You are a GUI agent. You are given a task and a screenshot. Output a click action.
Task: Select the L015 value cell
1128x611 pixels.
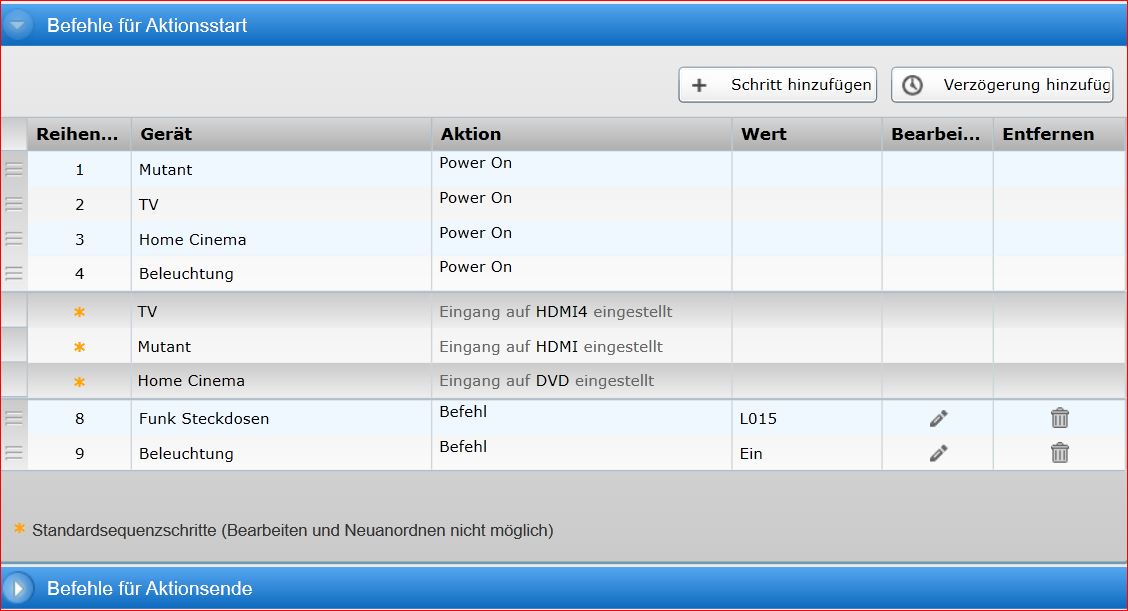(x=806, y=419)
